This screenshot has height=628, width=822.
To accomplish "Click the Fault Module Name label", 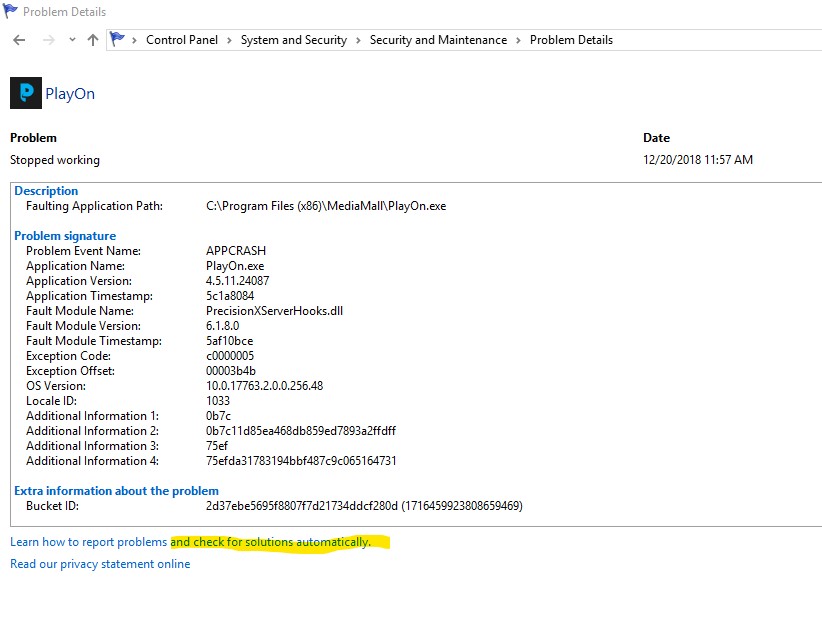I will tap(80, 311).
